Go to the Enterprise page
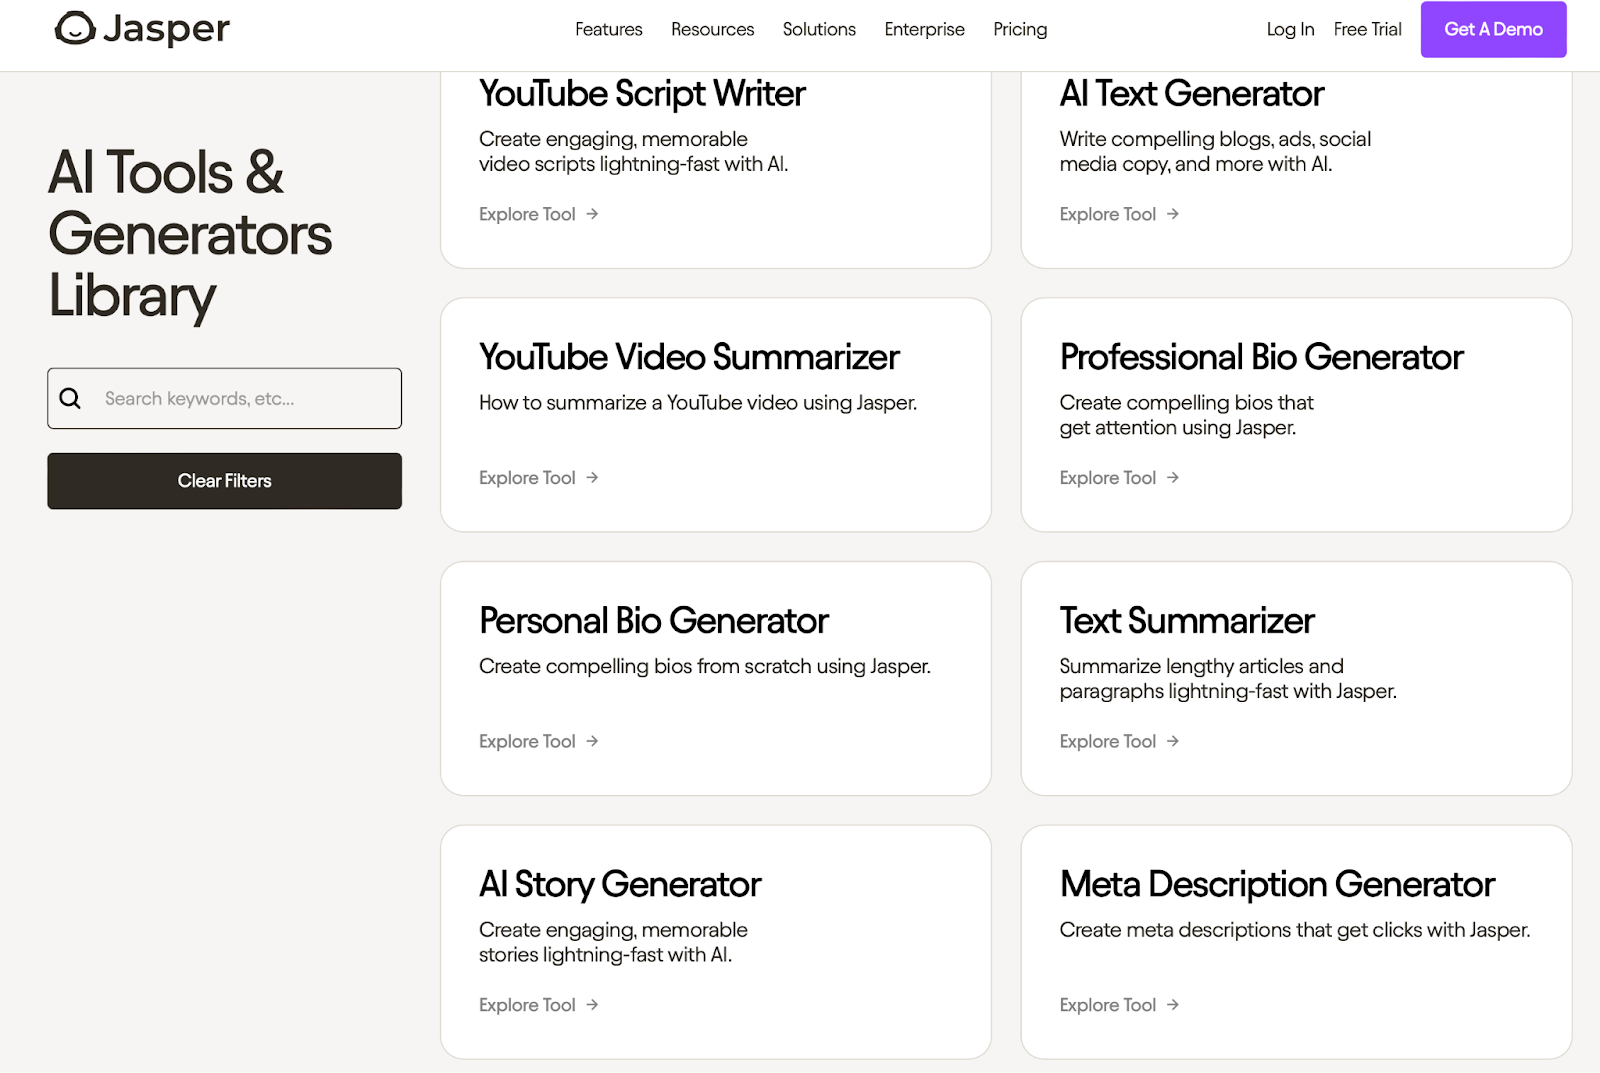Image resolution: width=1600 pixels, height=1073 pixels. click(924, 30)
